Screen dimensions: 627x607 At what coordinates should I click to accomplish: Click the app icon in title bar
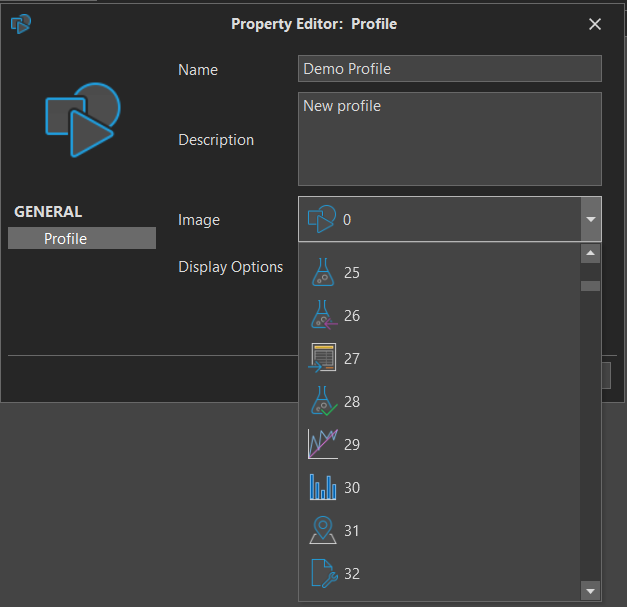coord(20,24)
